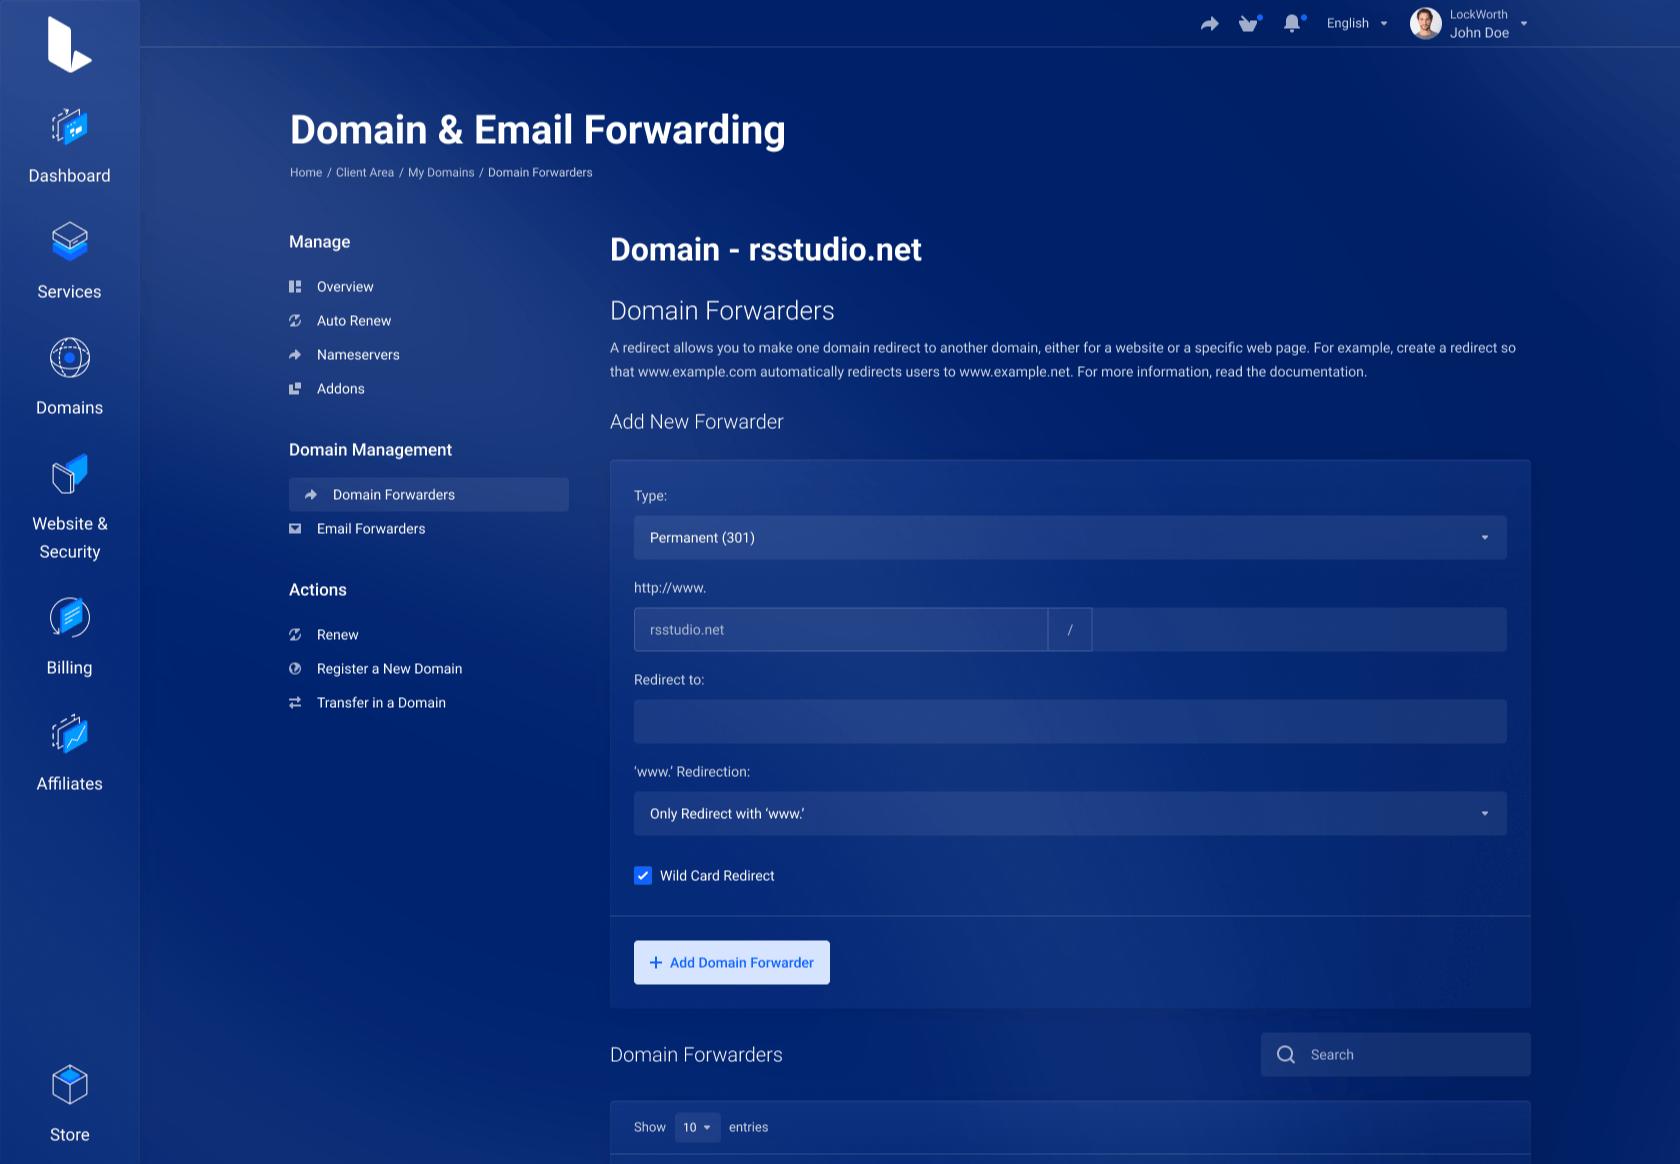Click the Register a New Domain globe icon
This screenshot has height=1164, width=1680.
tap(295, 669)
